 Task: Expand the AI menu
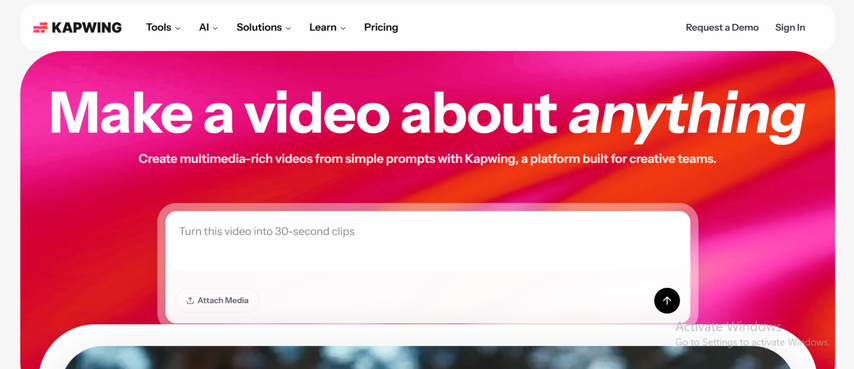208,27
